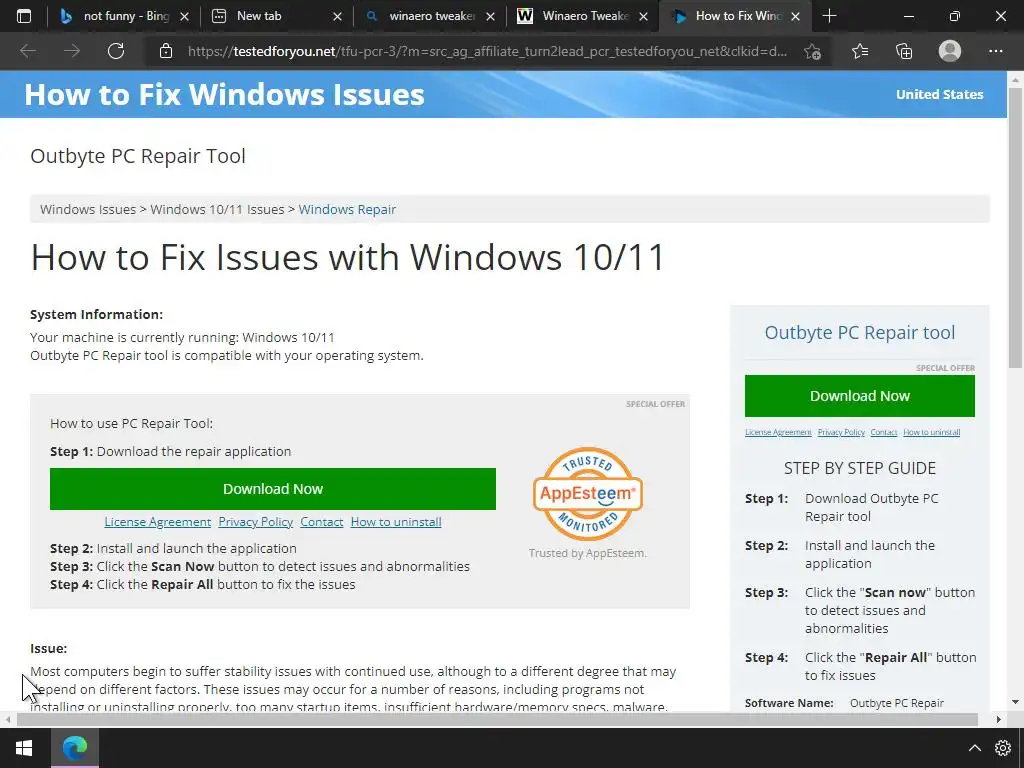Close the 'Winaero Tweaker' W tab
This screenshot has width=1024, height=768.
tap(643, 16)
